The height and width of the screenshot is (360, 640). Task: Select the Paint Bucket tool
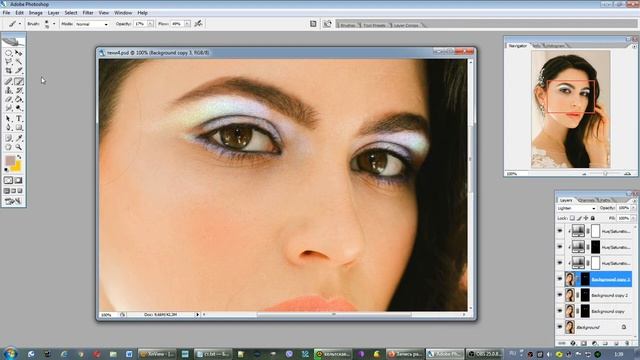click(19, 99)
